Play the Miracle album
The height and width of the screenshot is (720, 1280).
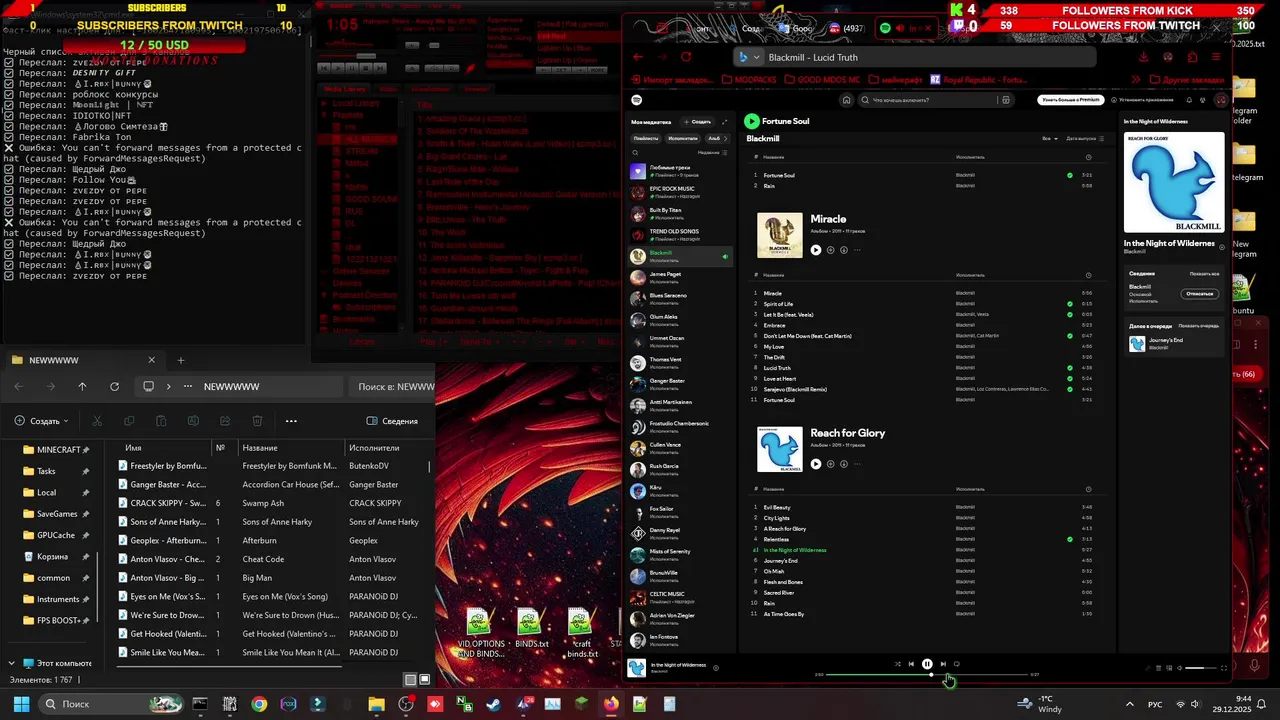pyautogui.click(x=816, y=250)
